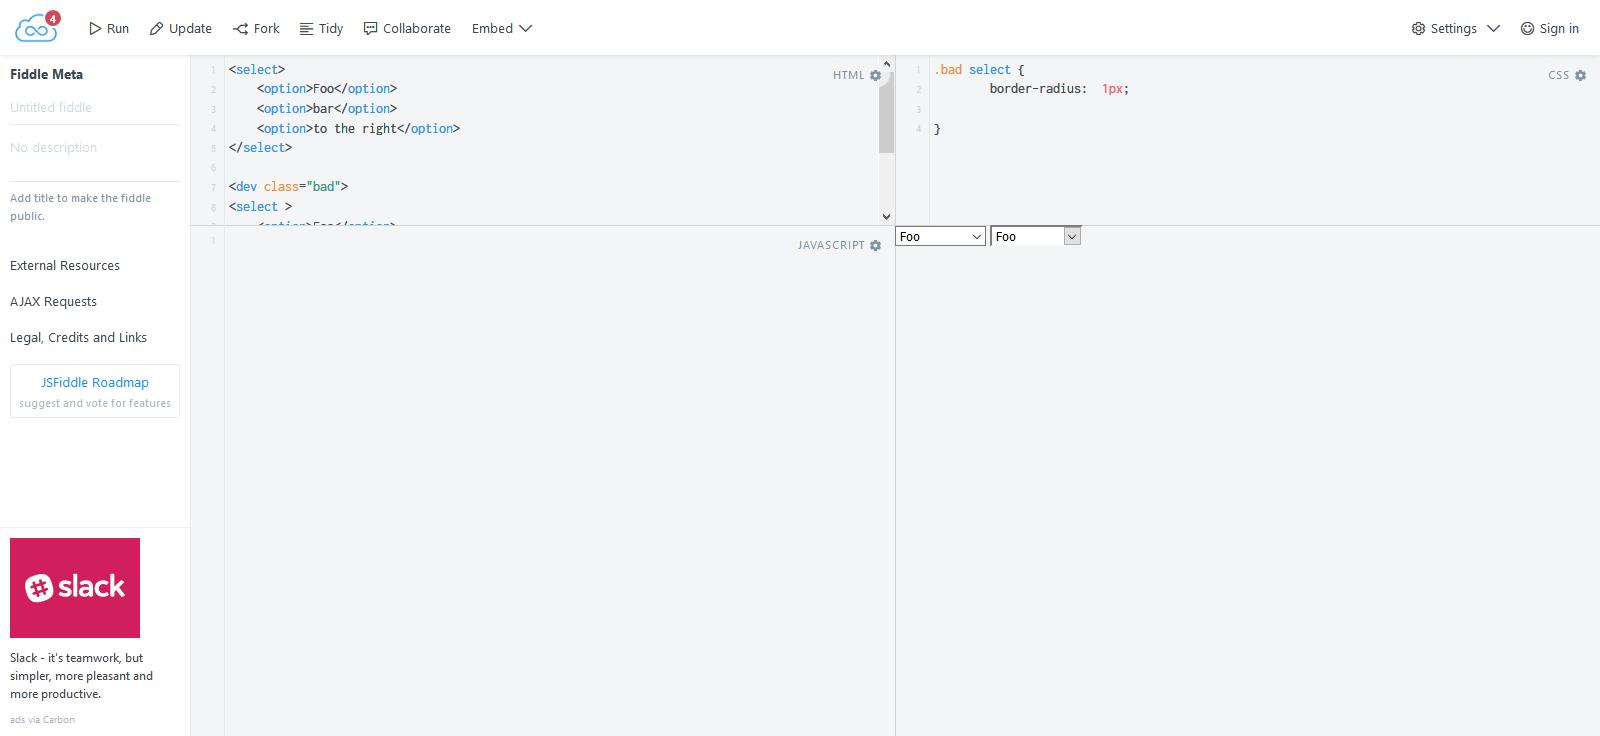Click Sign in
Screen dimensions: 1600x736
point(1549,28)
